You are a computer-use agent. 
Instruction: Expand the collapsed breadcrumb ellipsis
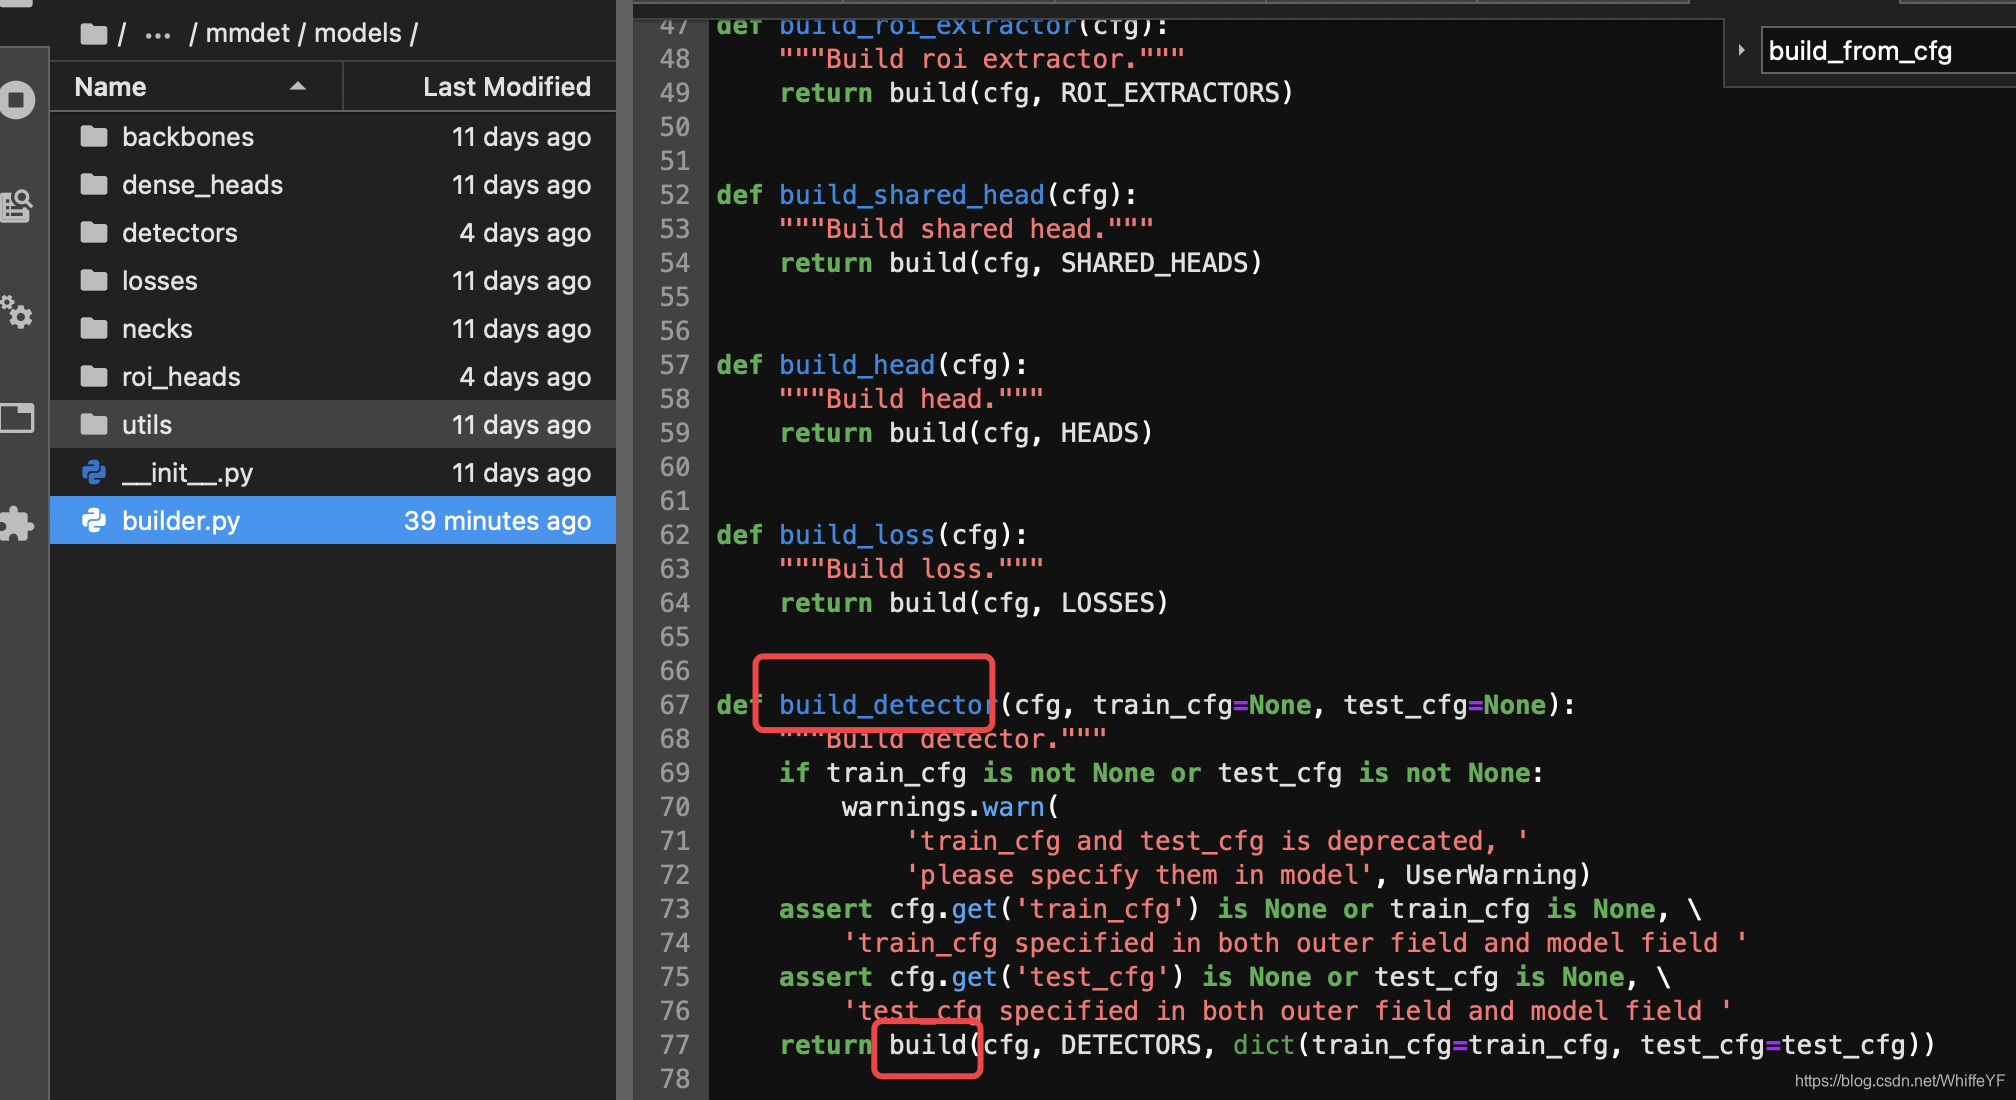(157, 34)
